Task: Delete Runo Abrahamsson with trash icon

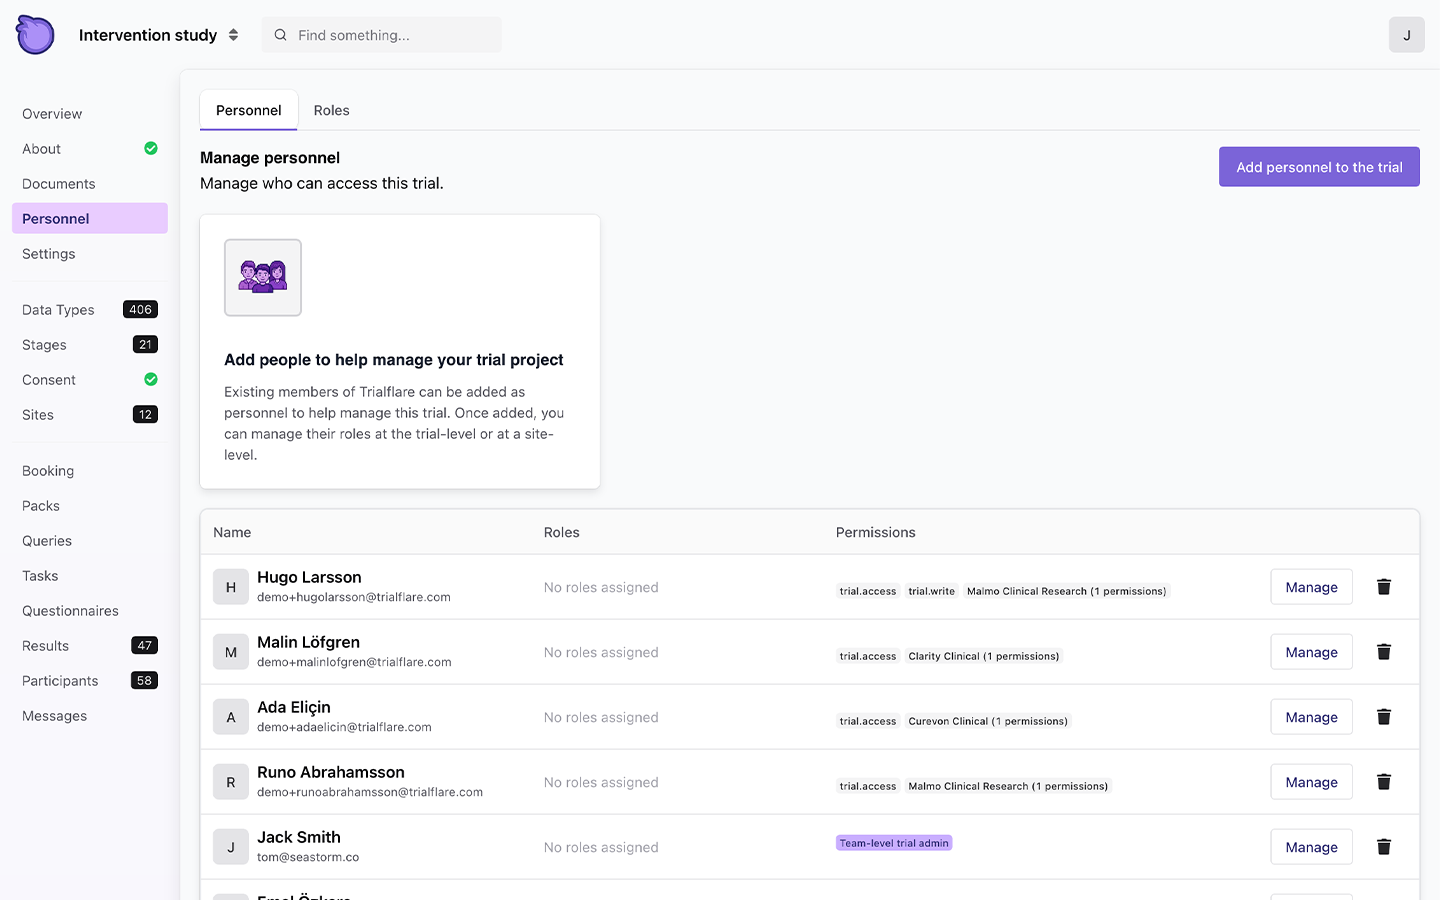Action: 1384,782
